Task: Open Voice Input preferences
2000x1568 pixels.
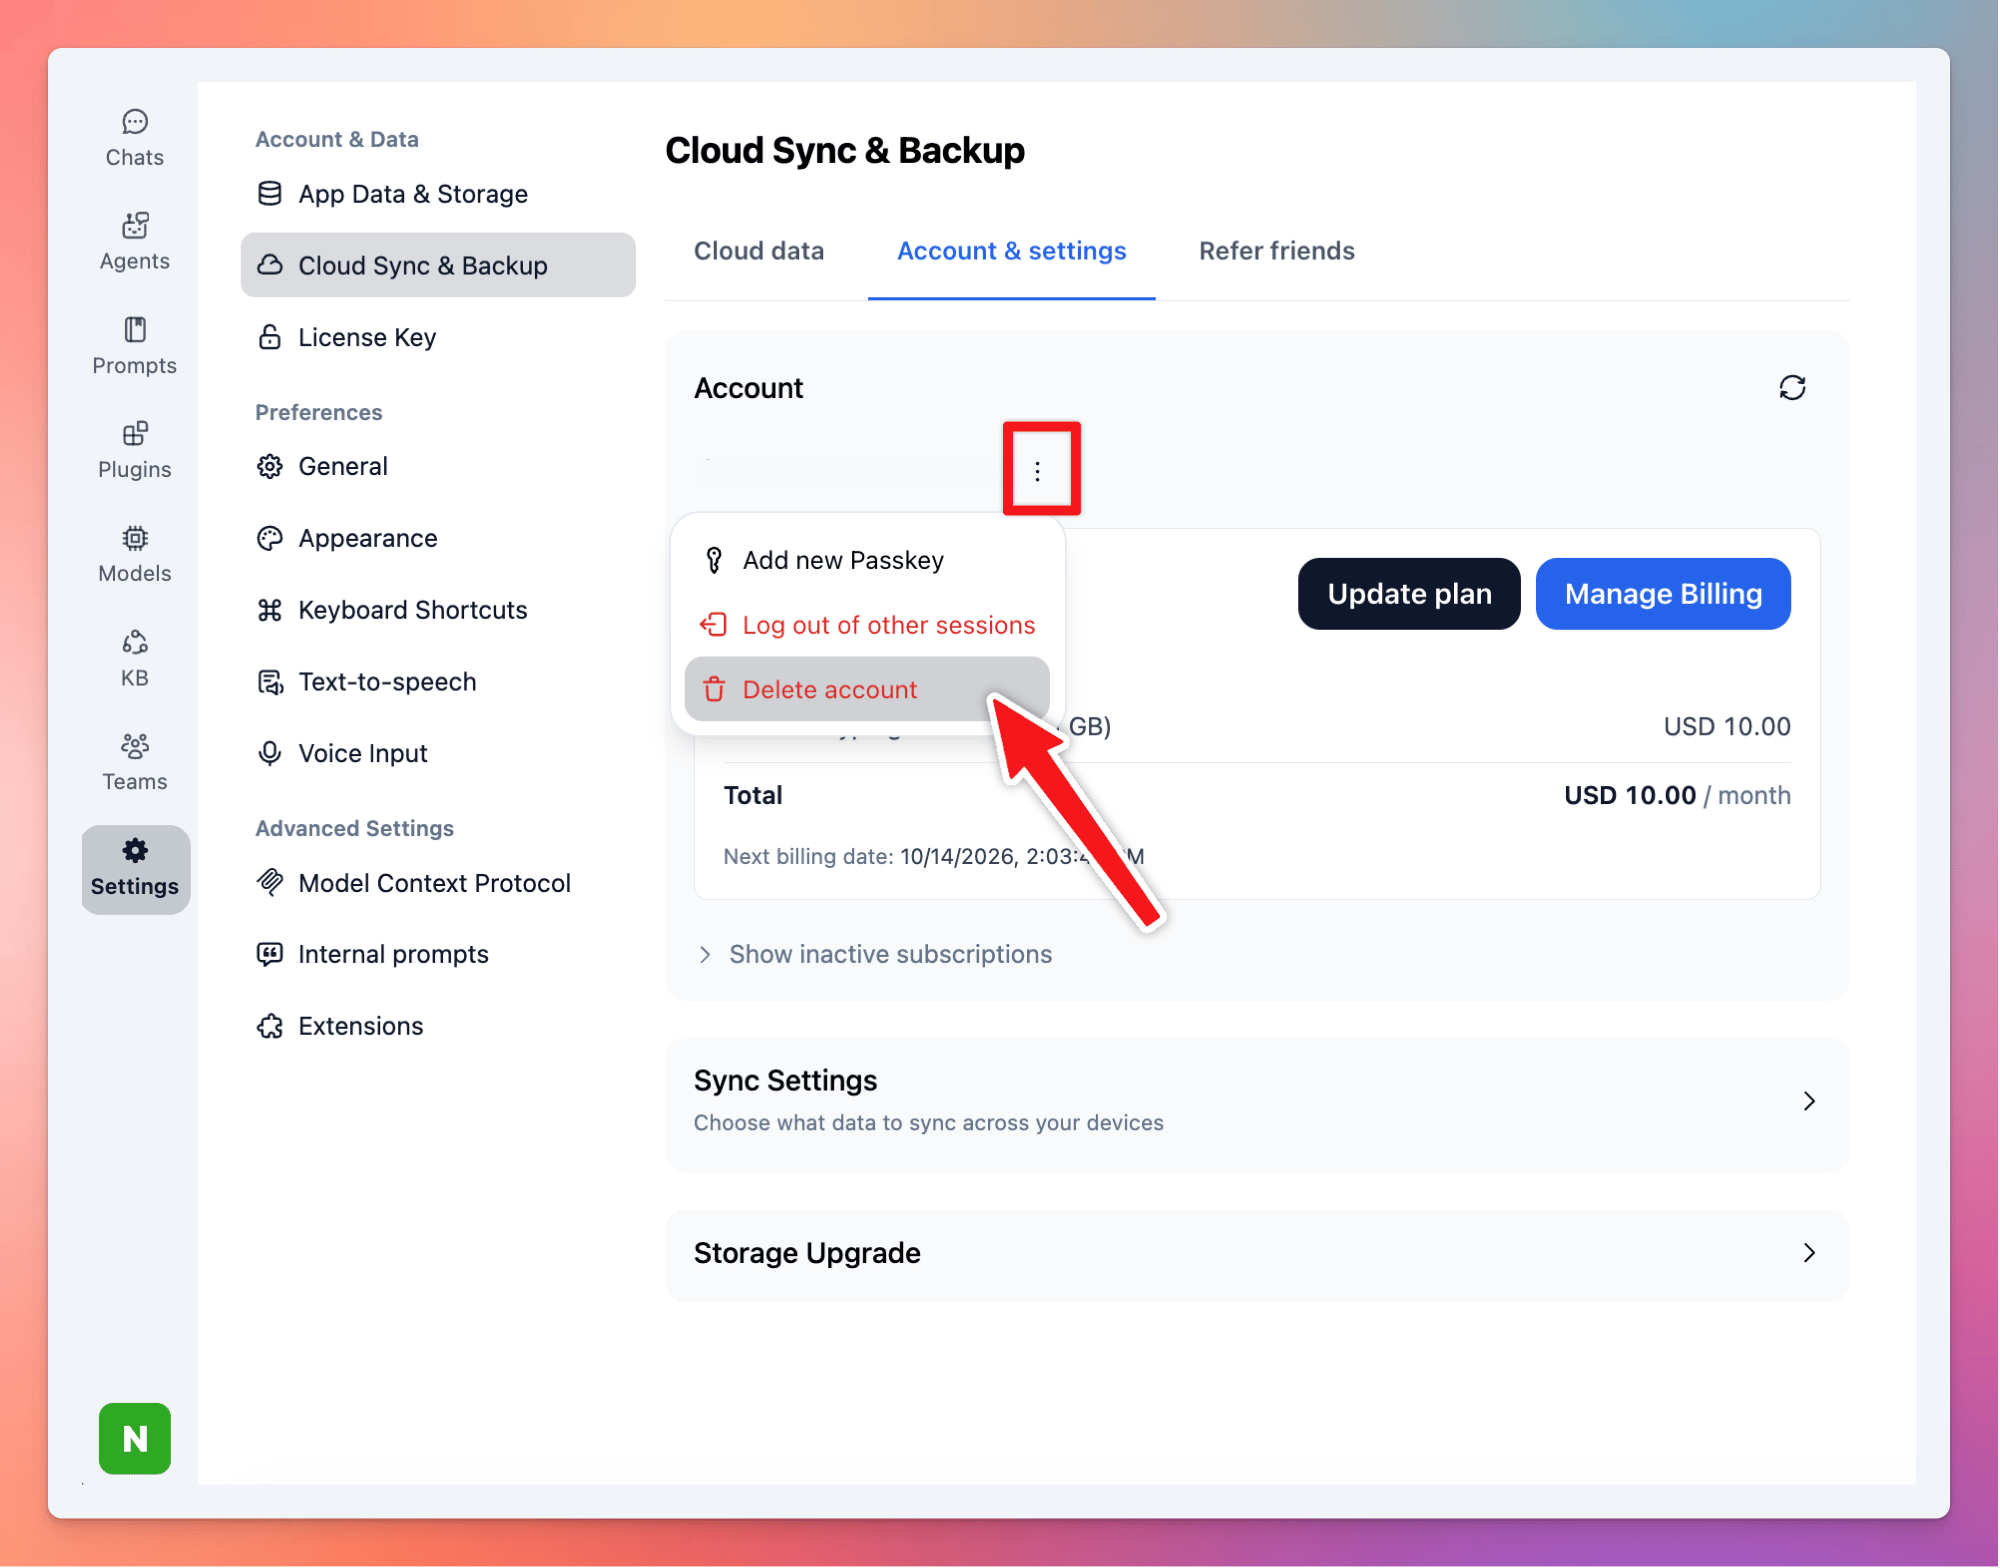Action: coord(438,753)
